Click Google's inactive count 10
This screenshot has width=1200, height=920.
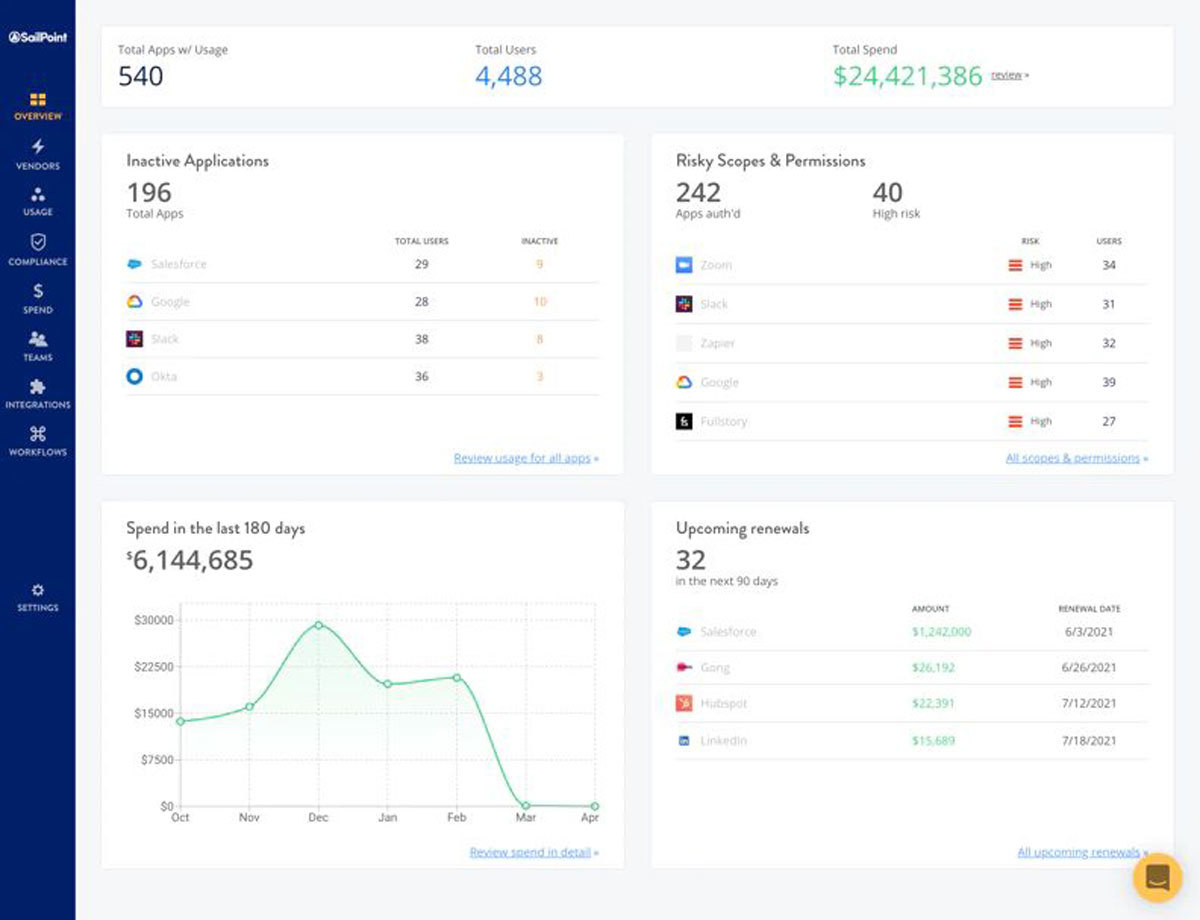pos(540,302)
